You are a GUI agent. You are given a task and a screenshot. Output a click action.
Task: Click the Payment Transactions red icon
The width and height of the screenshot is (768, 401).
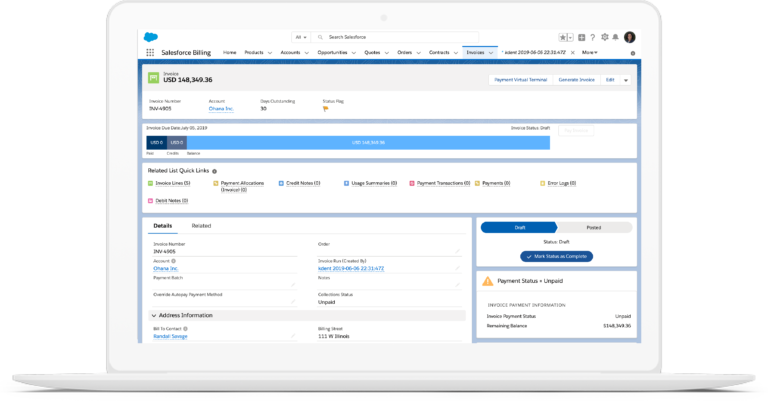pyautogui.click(x=412, y=183)
